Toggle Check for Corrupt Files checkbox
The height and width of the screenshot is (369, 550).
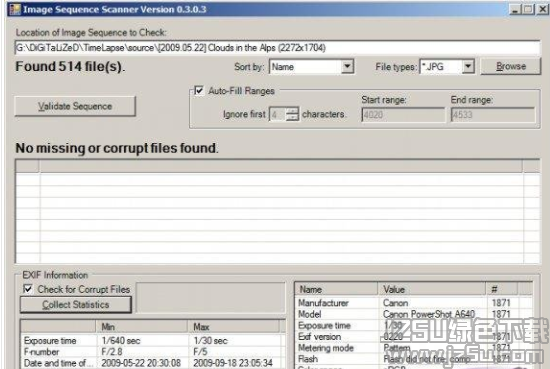click(x=27, y=289)
